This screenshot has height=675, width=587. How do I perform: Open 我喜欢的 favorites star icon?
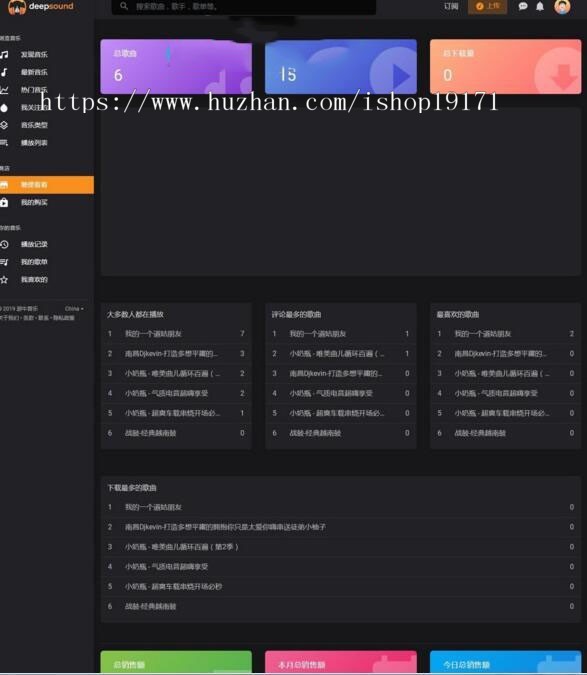[x=4, y=280]
